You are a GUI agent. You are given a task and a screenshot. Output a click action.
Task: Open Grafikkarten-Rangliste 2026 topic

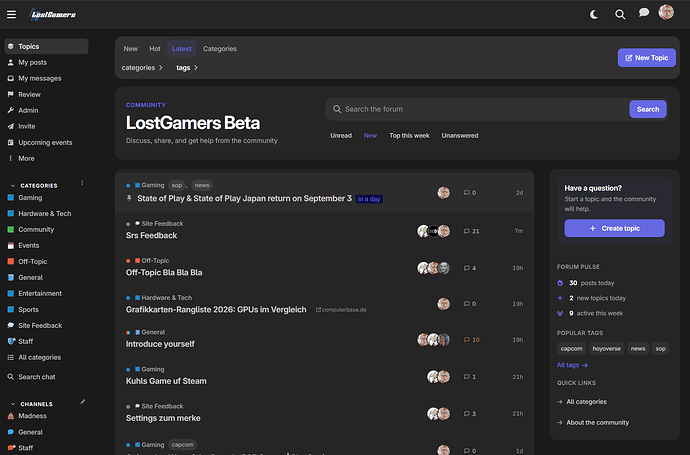(216, 309)
